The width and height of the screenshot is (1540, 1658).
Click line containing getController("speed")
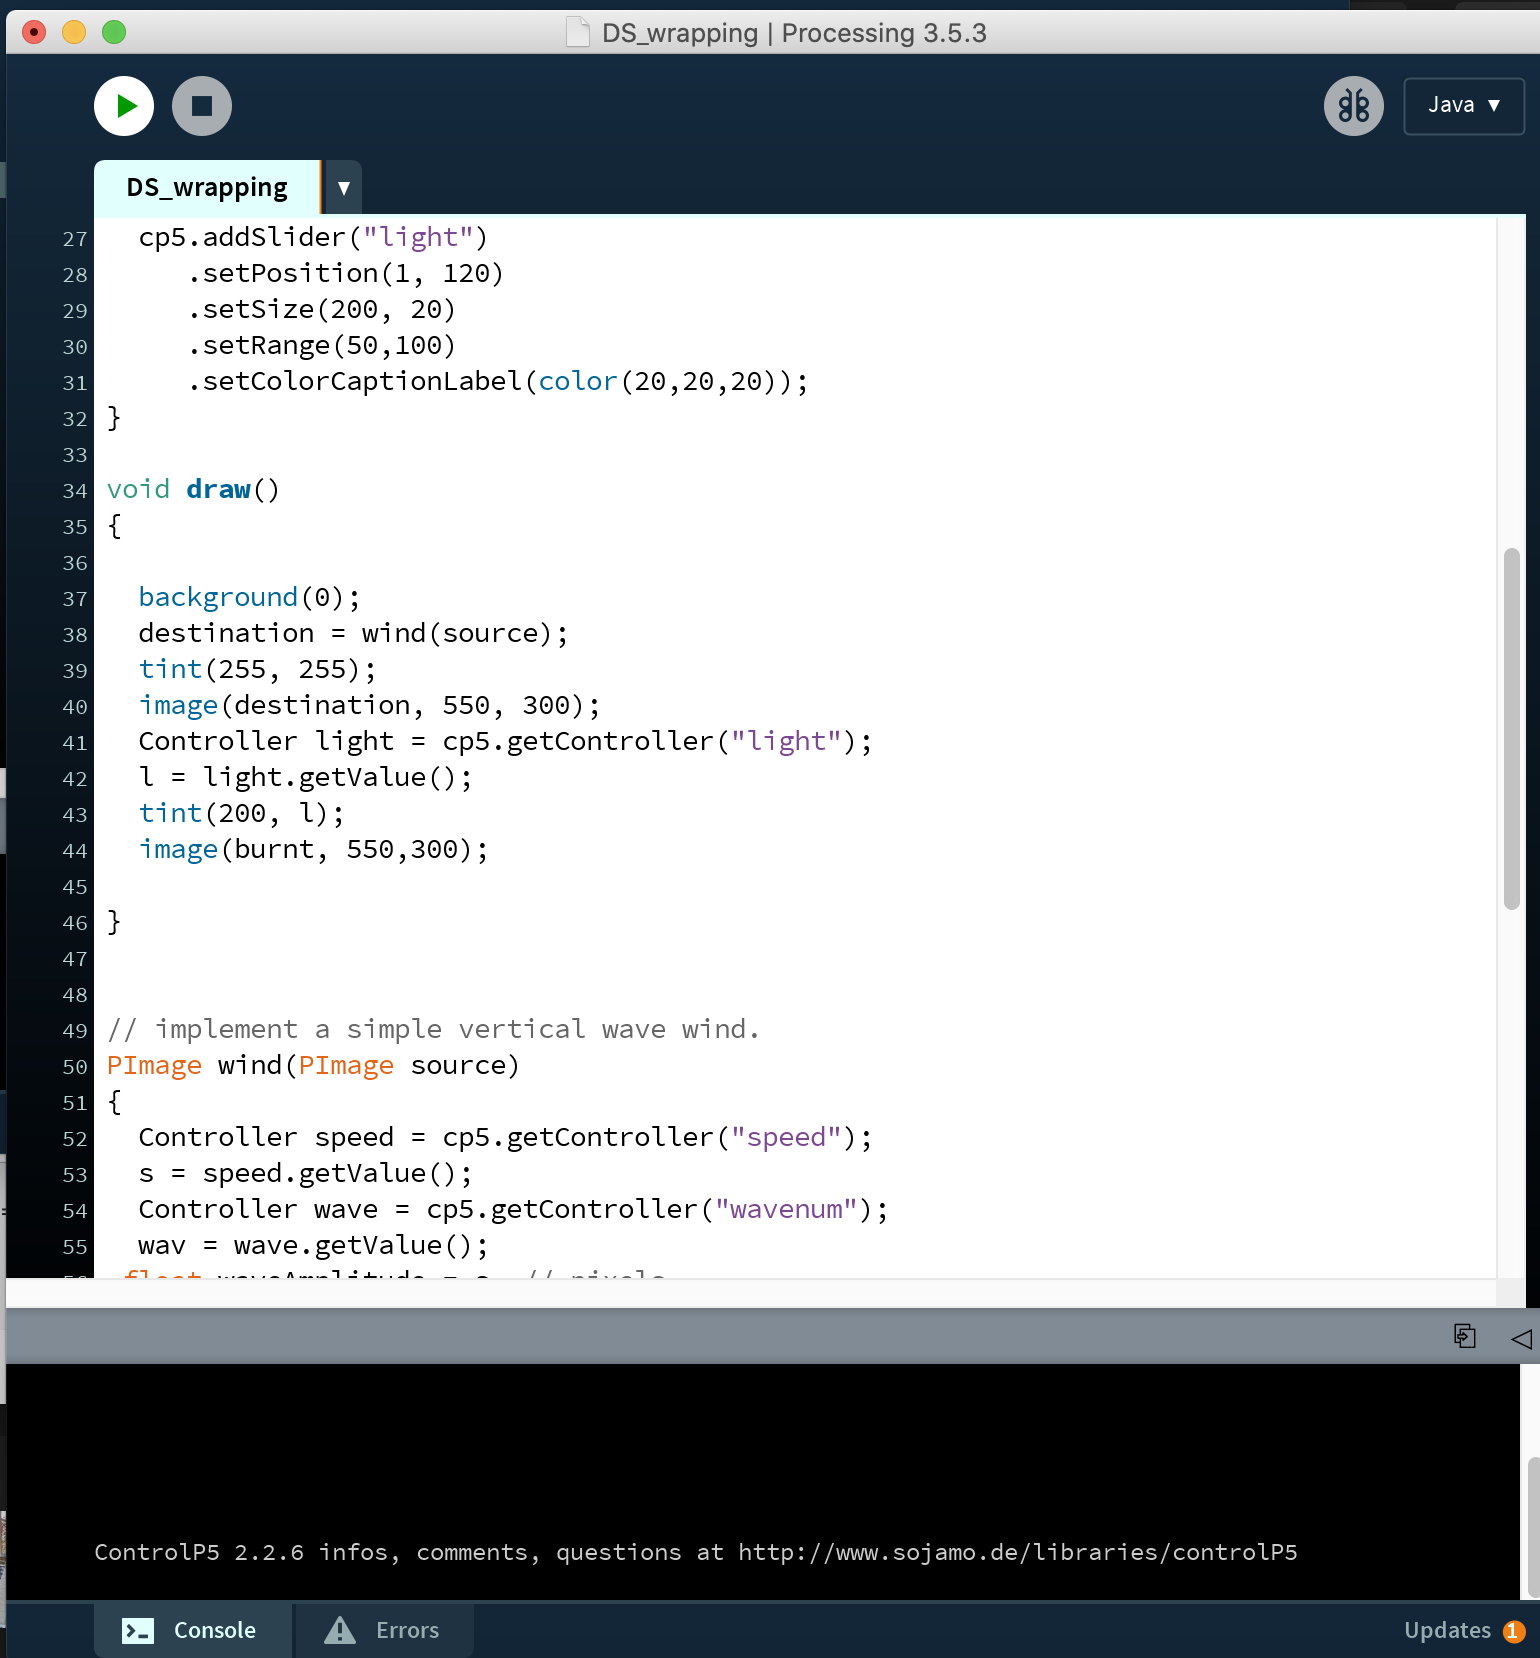click(x=505, y=1138)
